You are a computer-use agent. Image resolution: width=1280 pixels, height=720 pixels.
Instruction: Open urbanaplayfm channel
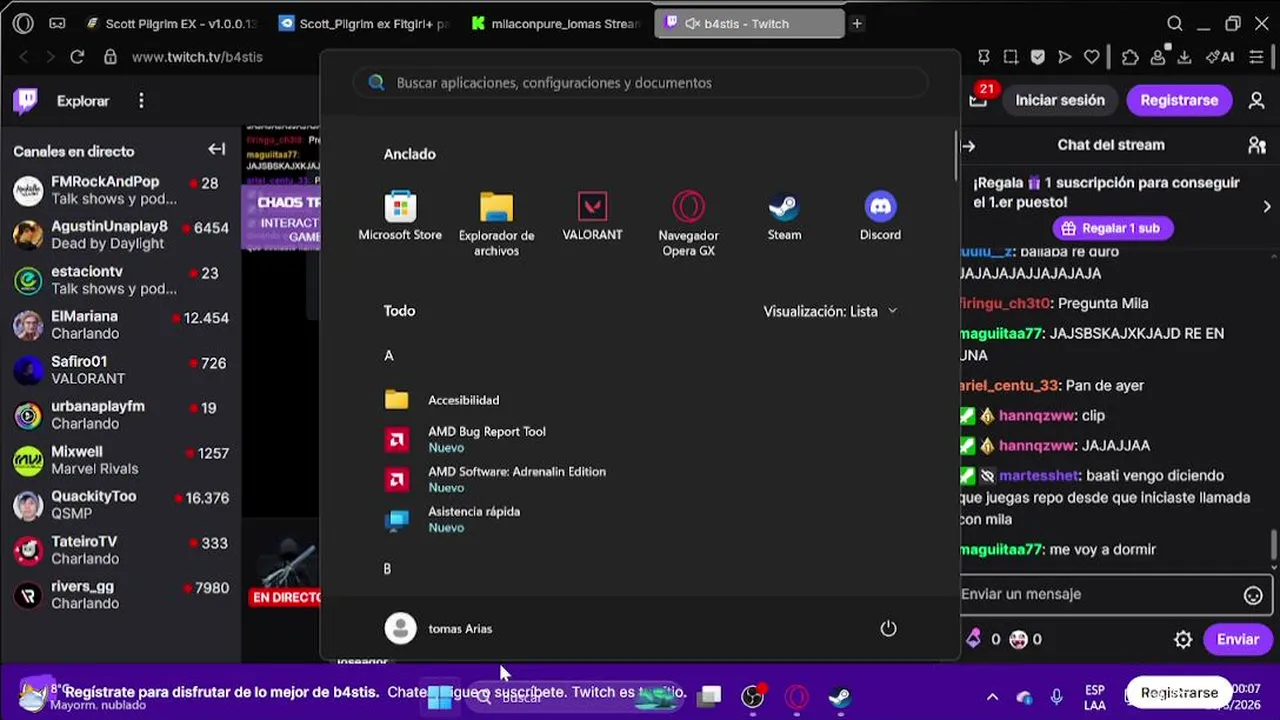tap(120, 415)
